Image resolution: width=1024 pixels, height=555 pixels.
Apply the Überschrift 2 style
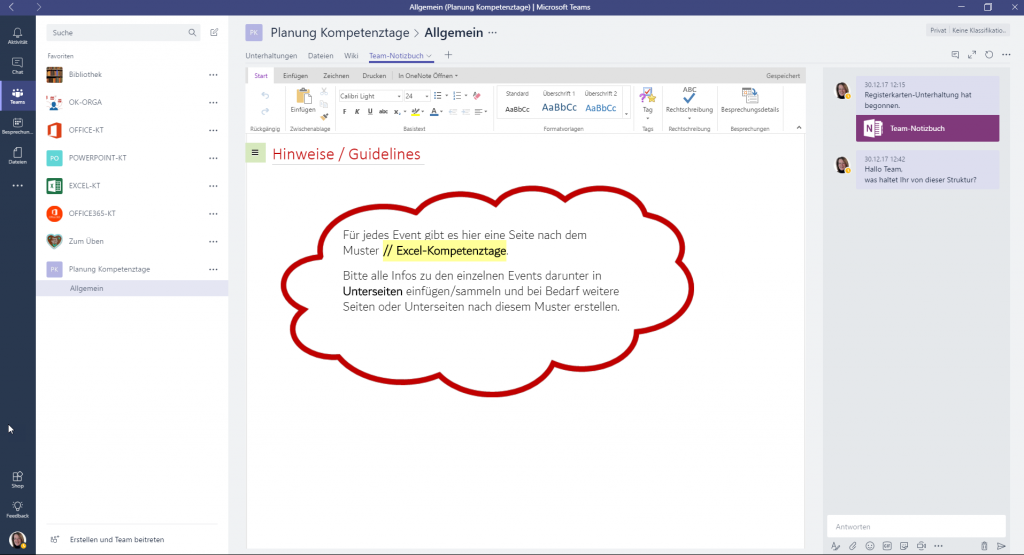pos(601,102)
